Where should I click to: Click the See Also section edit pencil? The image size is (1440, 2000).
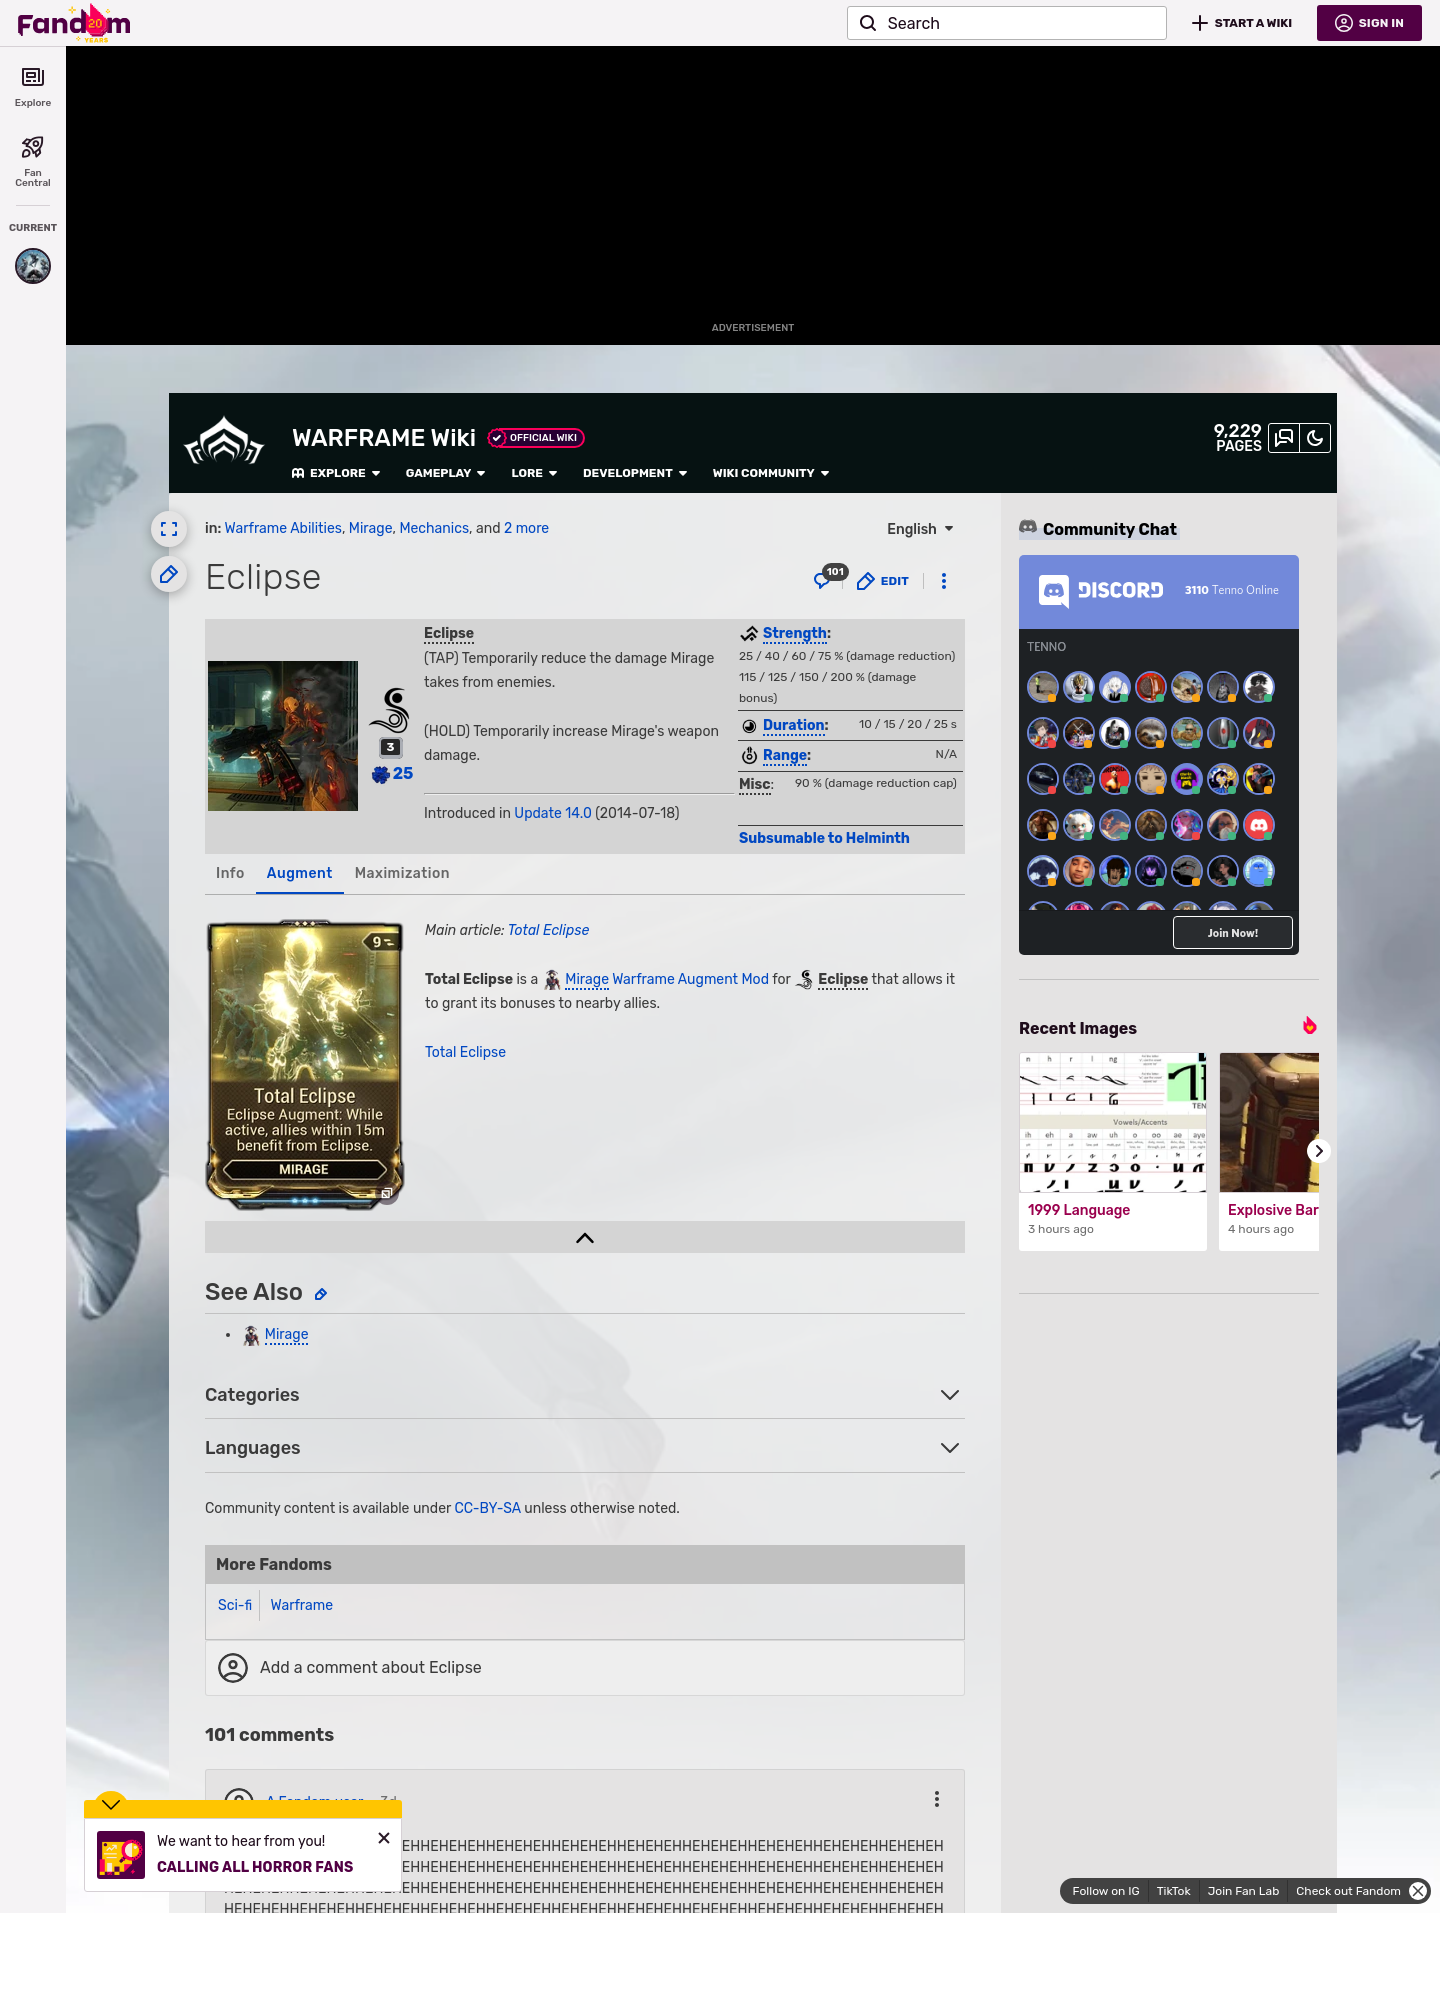(321, 1294)
